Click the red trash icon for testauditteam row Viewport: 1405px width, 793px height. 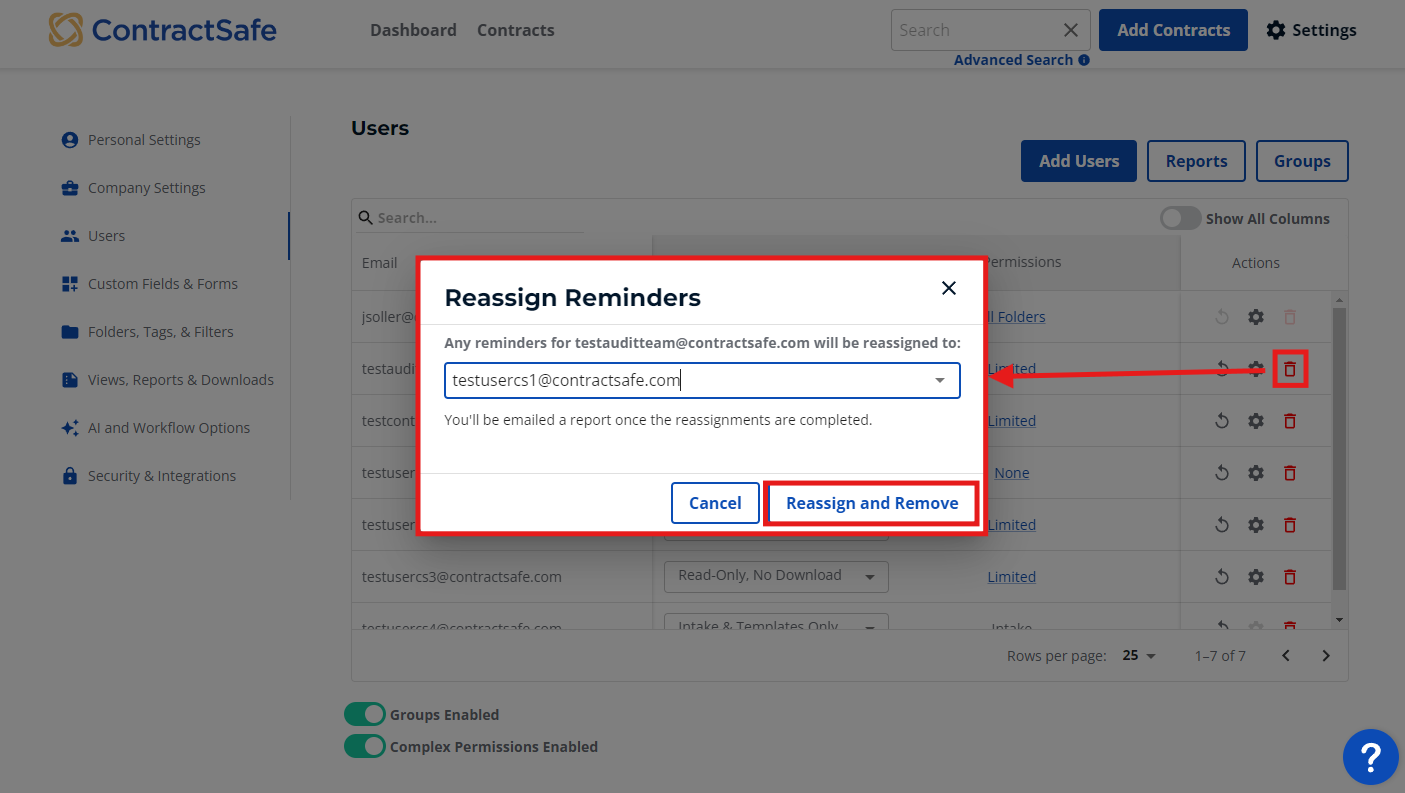(x=1290, y=369)
